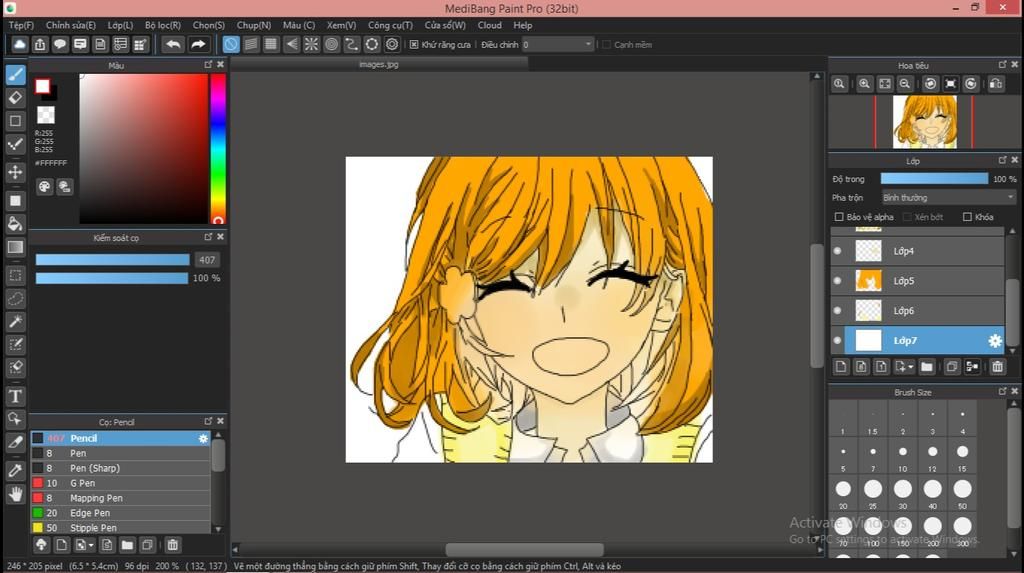Select the Magic Wand tool
The width and height of the screenshot is (1024, 573).
tap(15, 321)
